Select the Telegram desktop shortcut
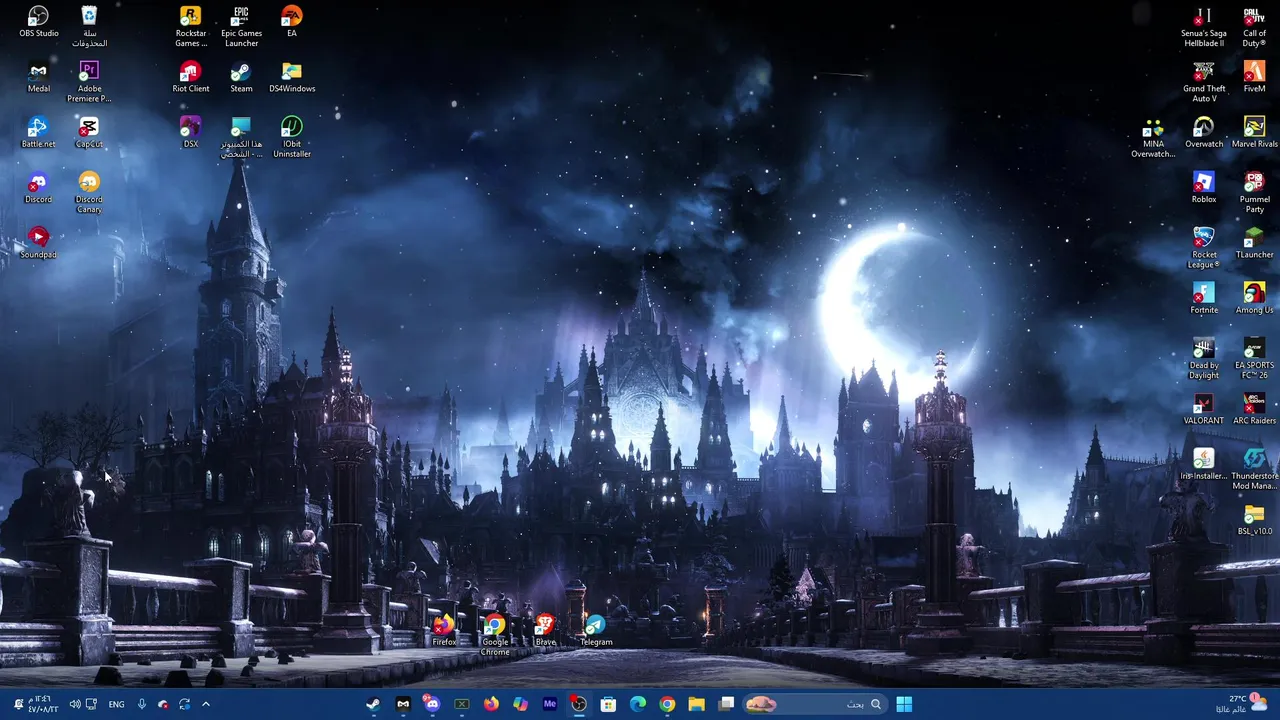 click(x=595, y=631)
